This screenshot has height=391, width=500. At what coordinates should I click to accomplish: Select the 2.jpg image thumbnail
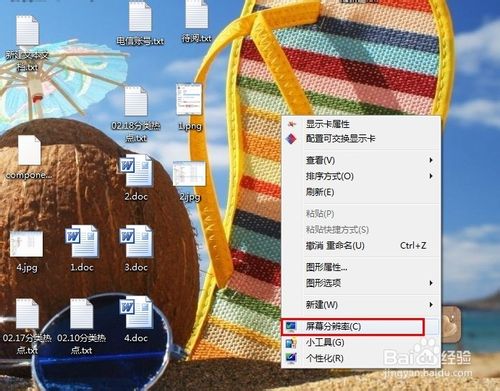189,181
